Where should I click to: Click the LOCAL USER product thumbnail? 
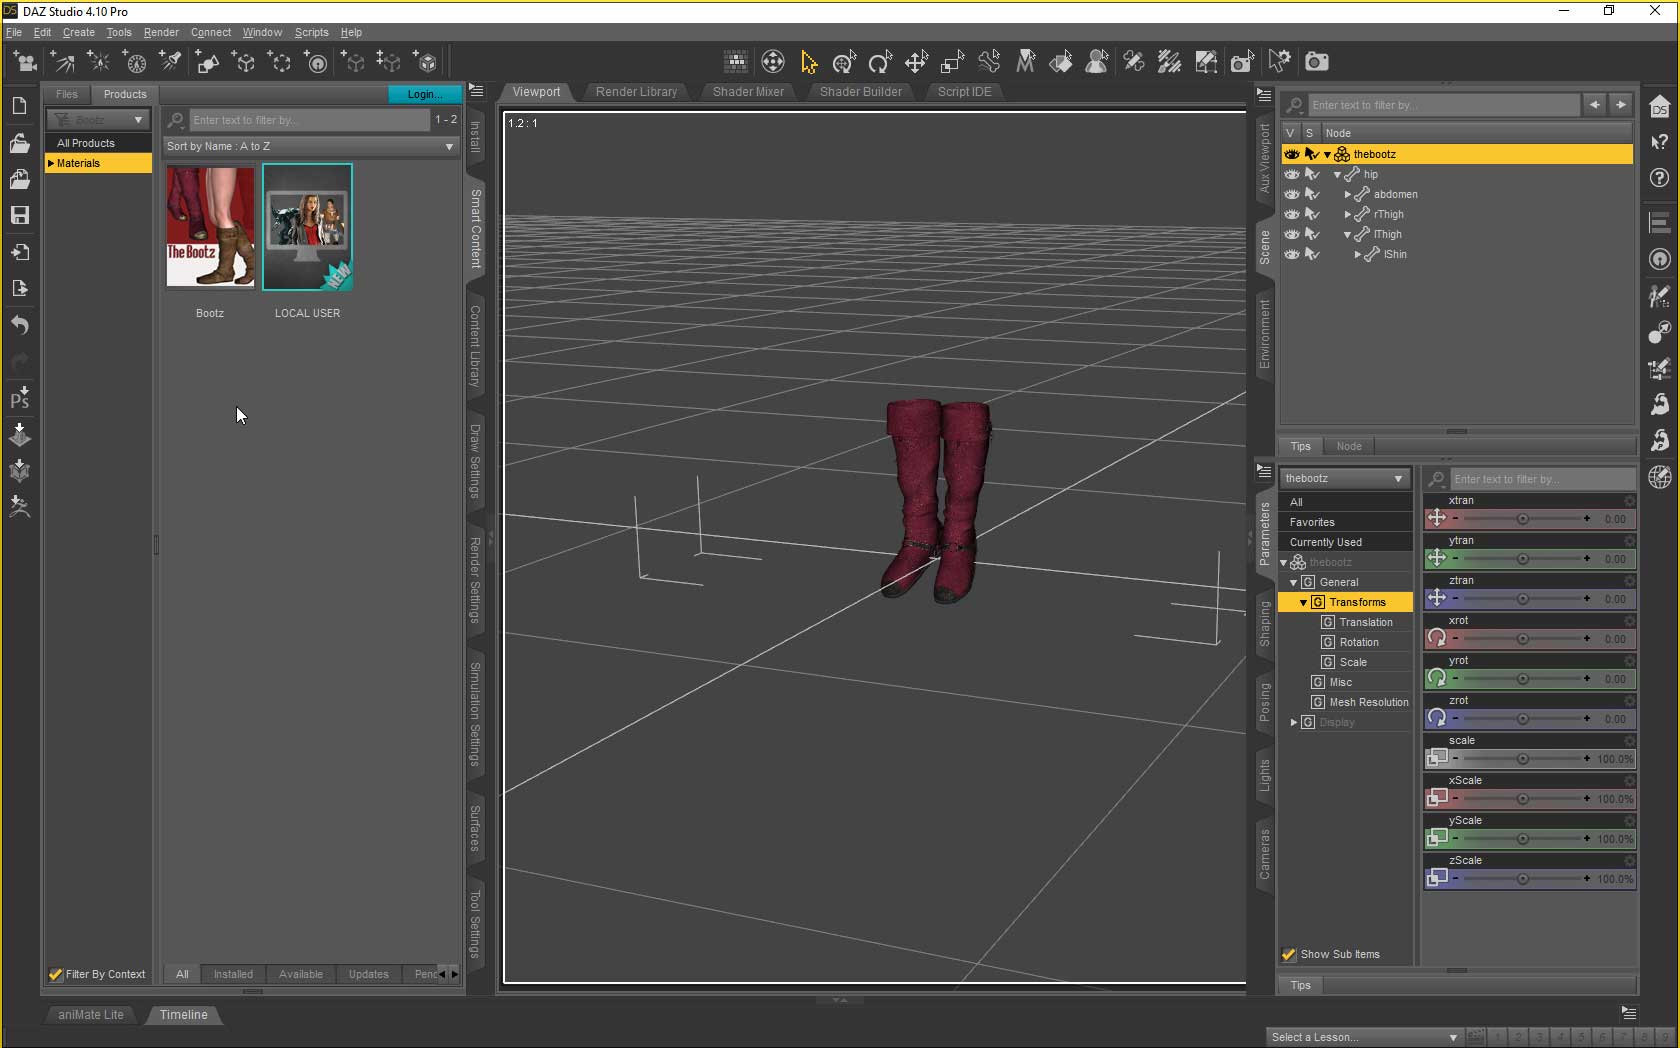307,227
